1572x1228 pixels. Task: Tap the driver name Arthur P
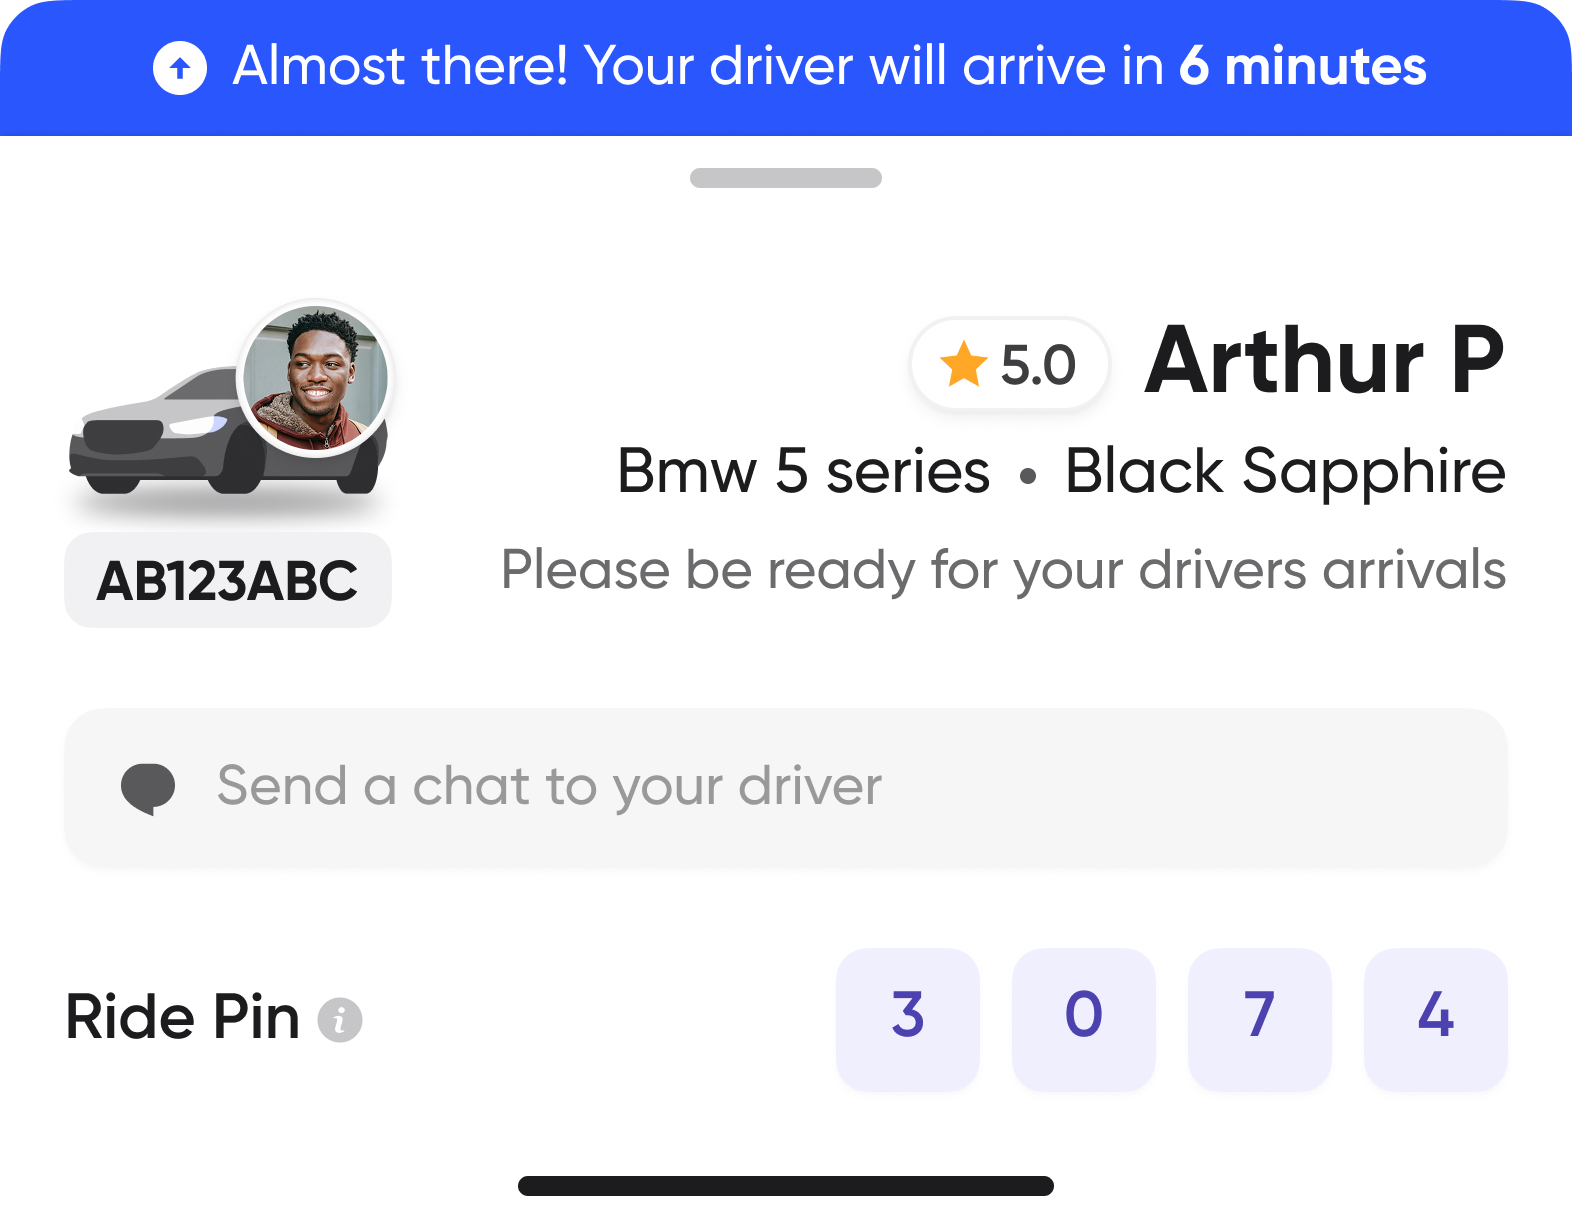[1324, 361]
